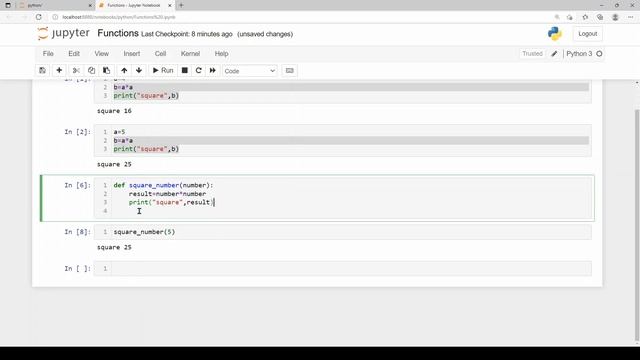Screen dimensions: 640x360
Task: Open the command palette keyboard icon
Action: click(x=289, y=71)
